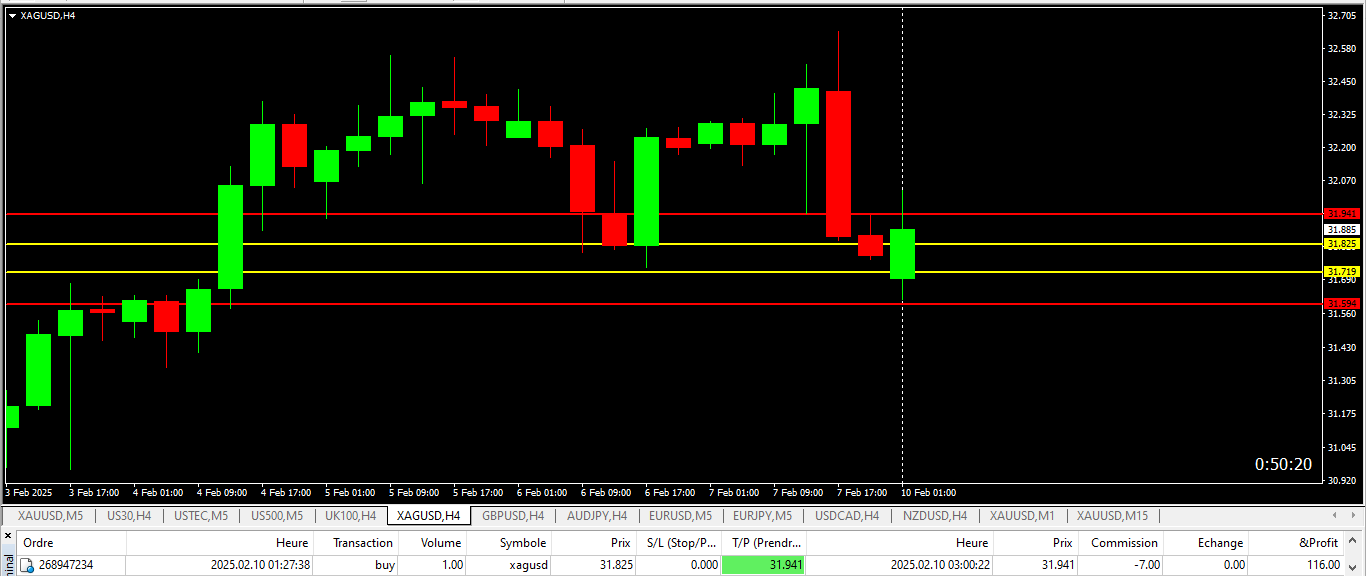The image size is (1366, 576).
Task: Select the GBPUSD,H4 chart tab
Action: coord(512,516)
